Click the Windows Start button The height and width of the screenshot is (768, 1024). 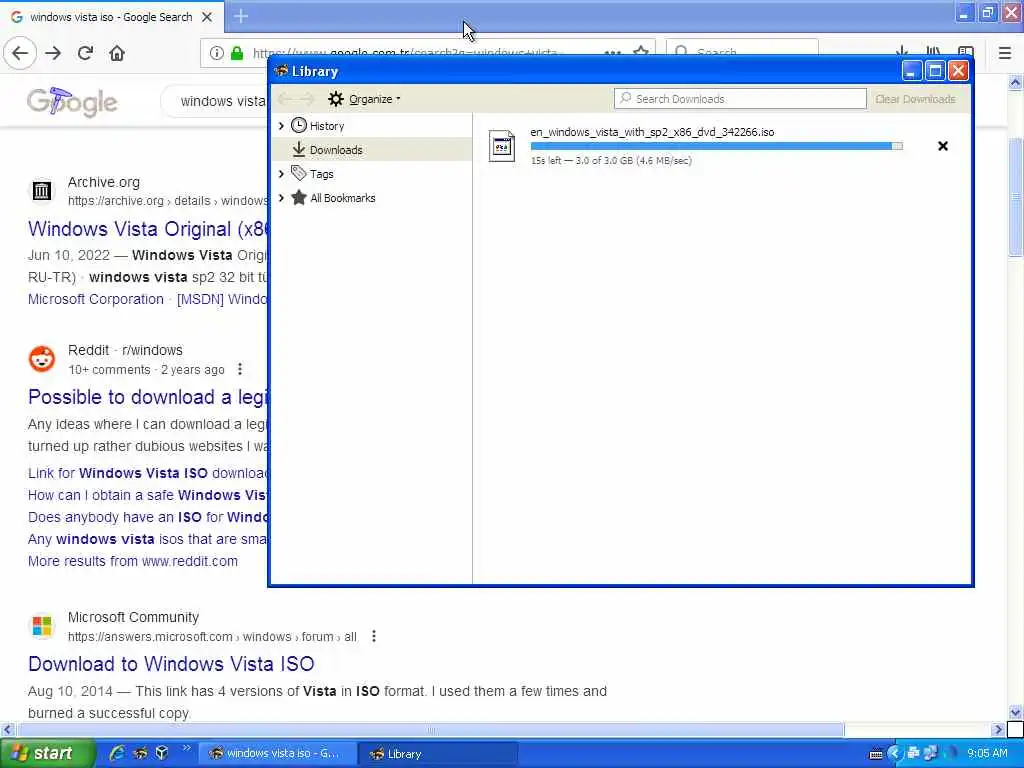(x=46, y=754)
